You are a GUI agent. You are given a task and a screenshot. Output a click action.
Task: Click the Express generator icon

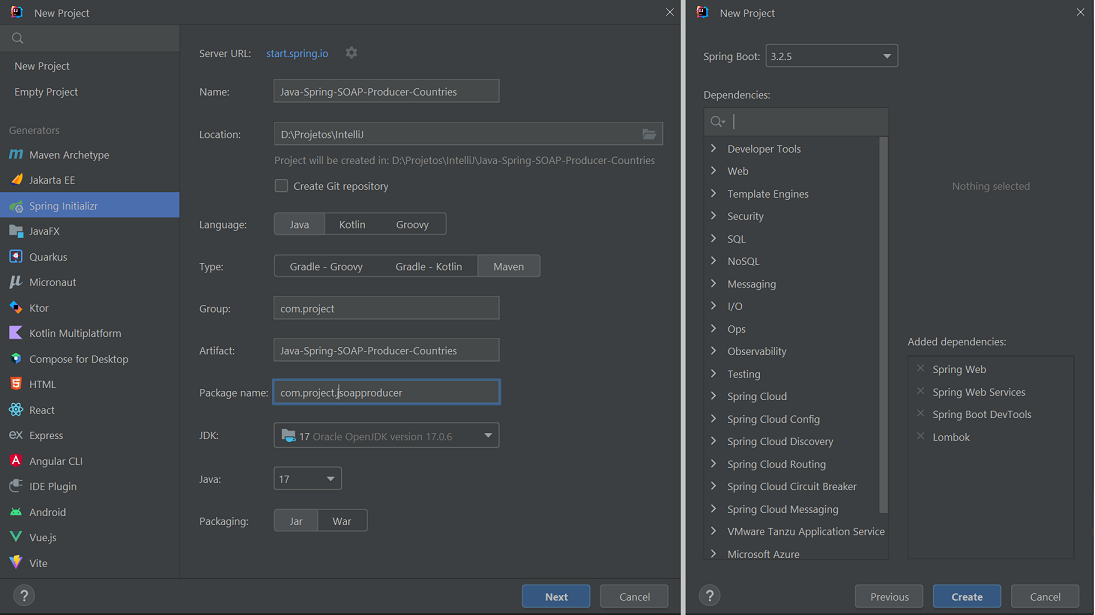pyautogui.click(x=15, y=435)
